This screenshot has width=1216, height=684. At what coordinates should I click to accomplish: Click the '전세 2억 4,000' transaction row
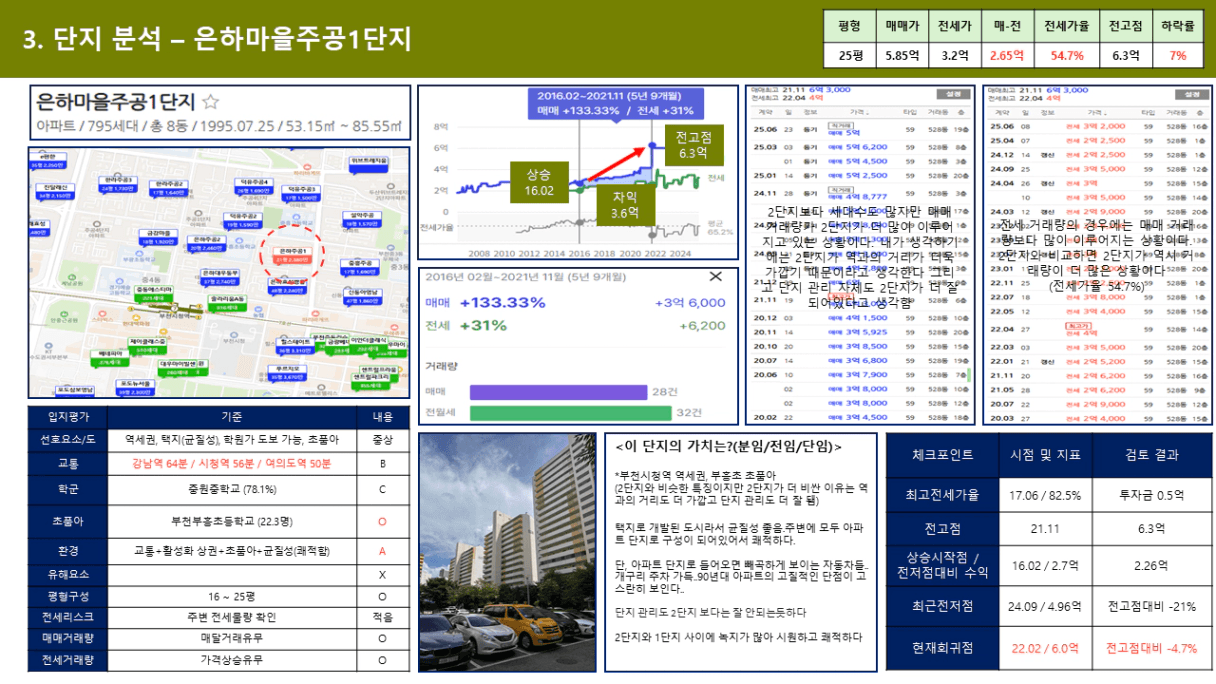tap(1098, 418)
